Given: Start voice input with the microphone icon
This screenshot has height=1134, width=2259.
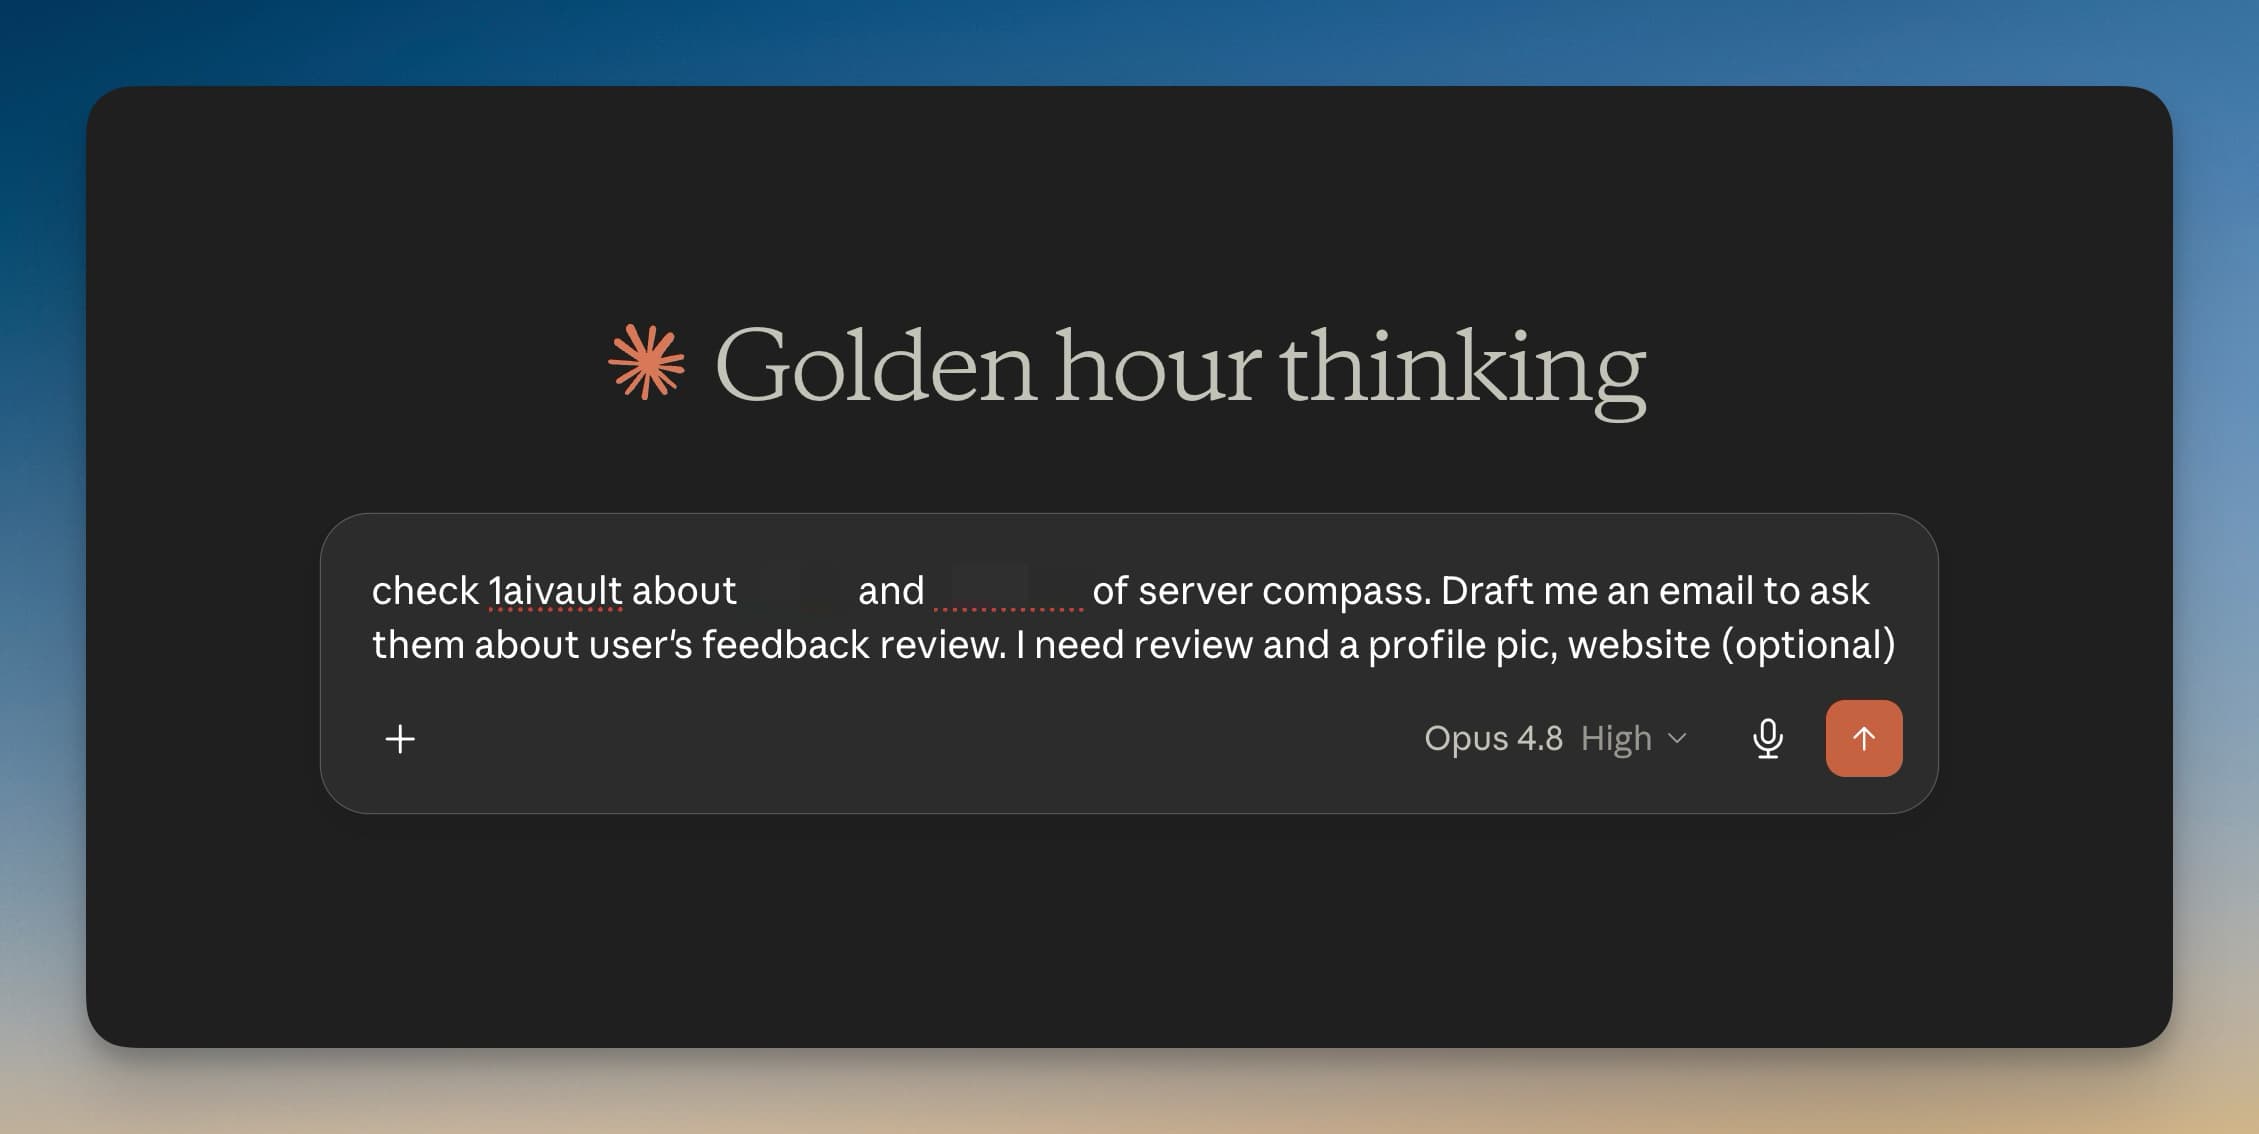Looking at the screenshot, I should [1767, 739].
